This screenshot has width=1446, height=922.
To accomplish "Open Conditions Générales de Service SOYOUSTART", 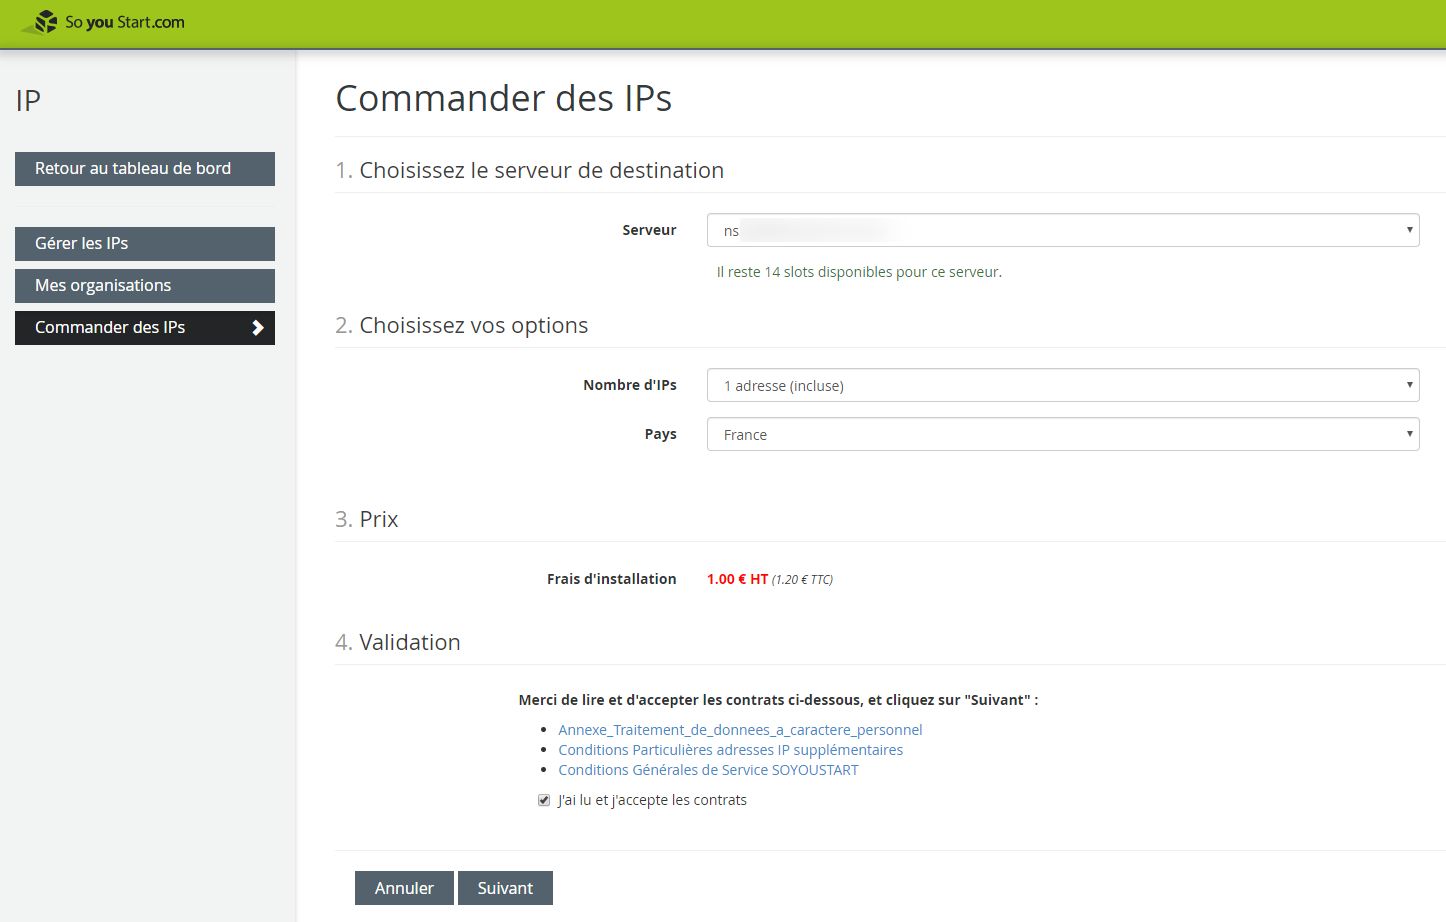I will pyautogui.click(x=708, y=770).
